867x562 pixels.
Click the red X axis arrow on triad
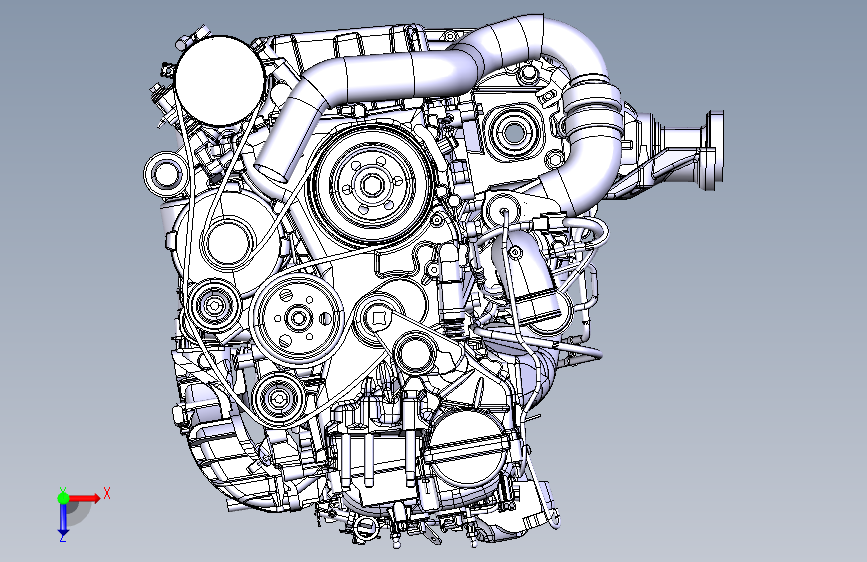click(x=86, y=498)
